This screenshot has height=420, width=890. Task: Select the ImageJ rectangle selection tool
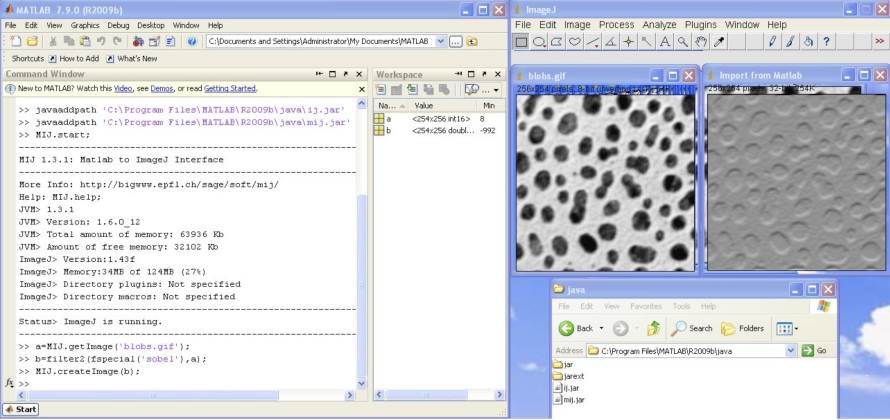point(521,42)
